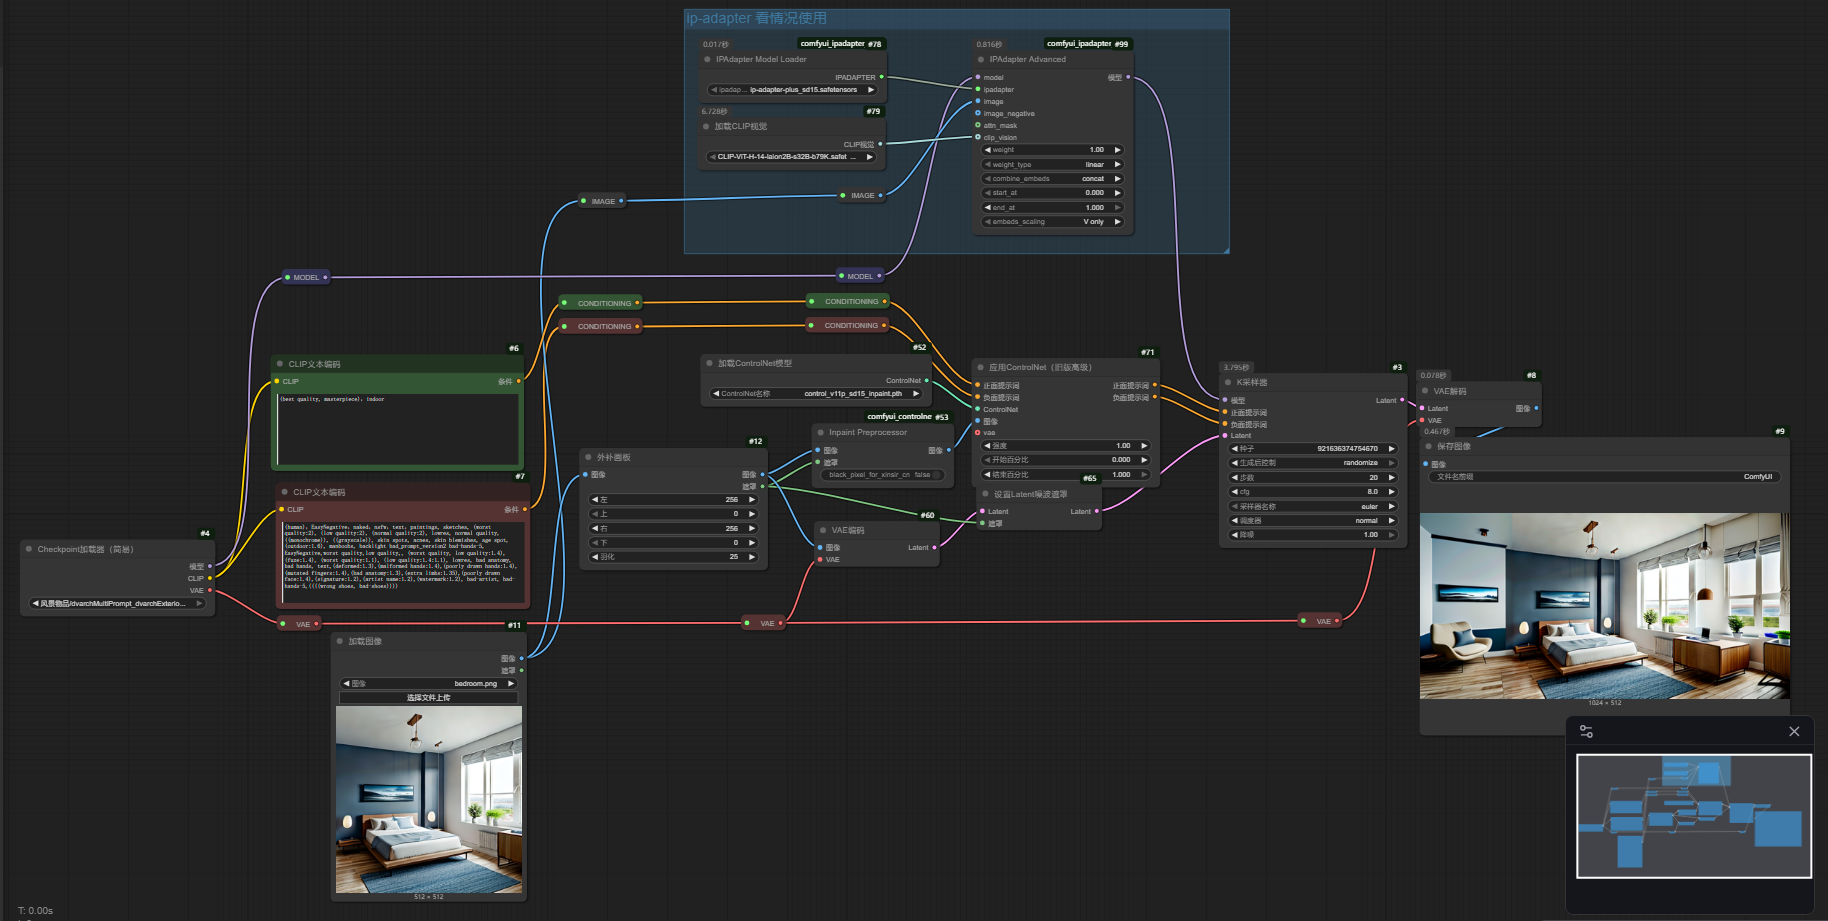Click the Latent output port on K采样器

pos(1402,400)
